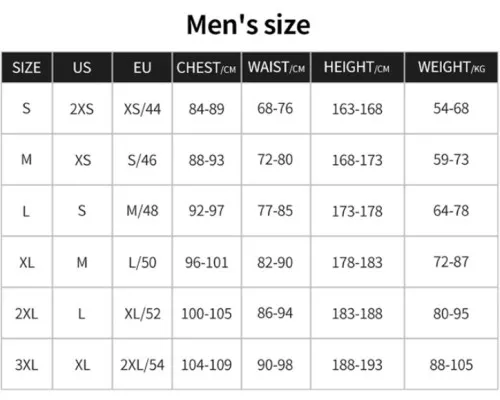The width and height of the screenshot is (500, 400).
Task: Click the 2XL/54 EU cell
Action: tap(142, 365)
